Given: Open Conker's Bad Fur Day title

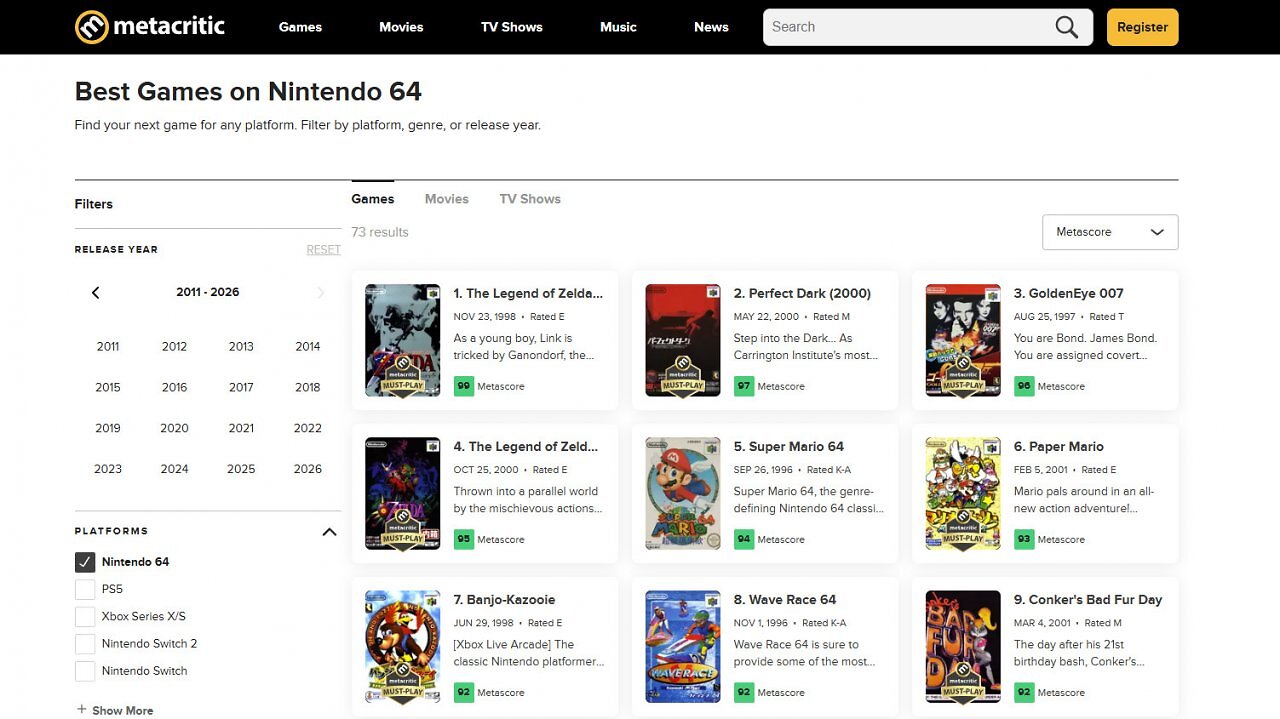Looking at the screenshot, I should click(1087, 600).
